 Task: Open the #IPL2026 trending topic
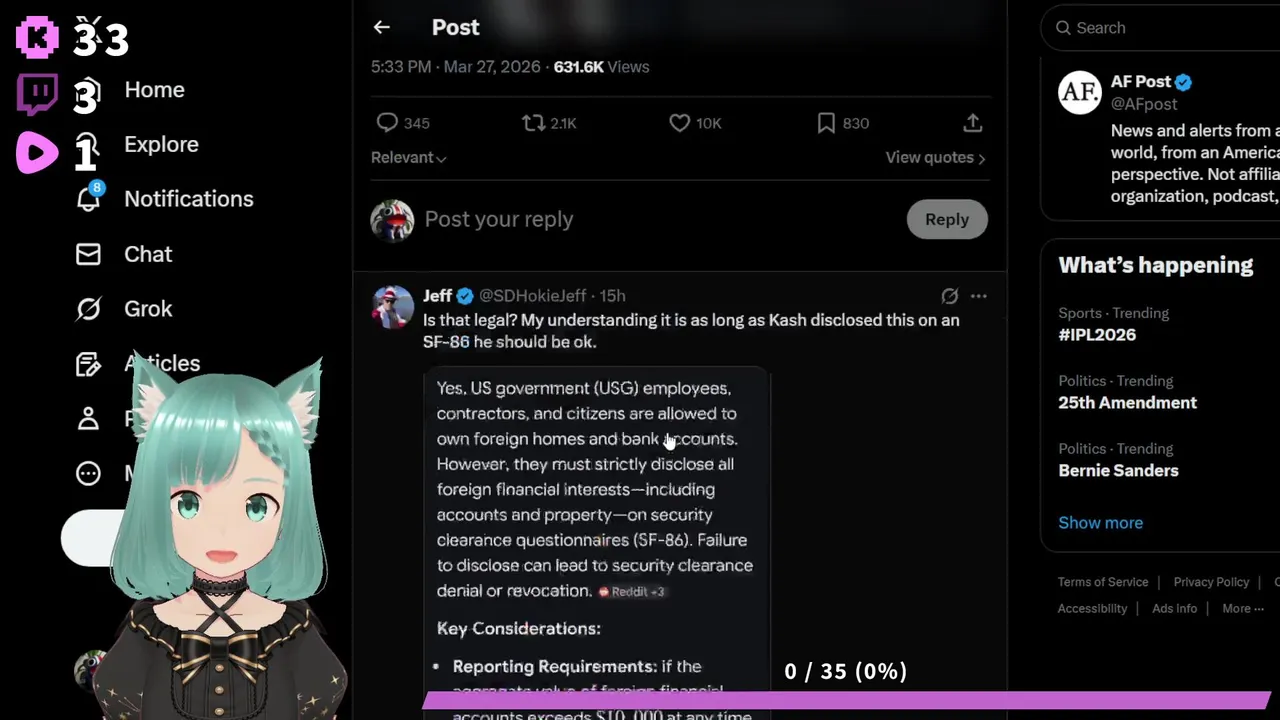point(1097,335)
